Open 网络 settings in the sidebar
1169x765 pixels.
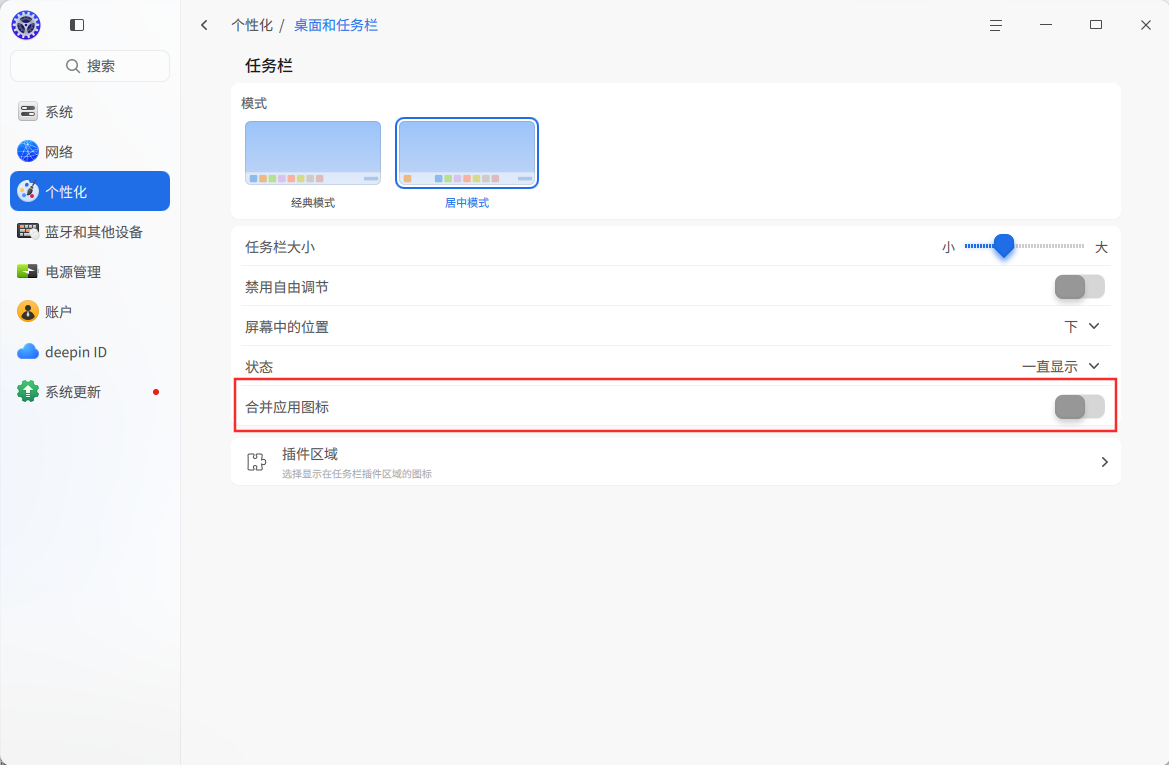point(90,151)
